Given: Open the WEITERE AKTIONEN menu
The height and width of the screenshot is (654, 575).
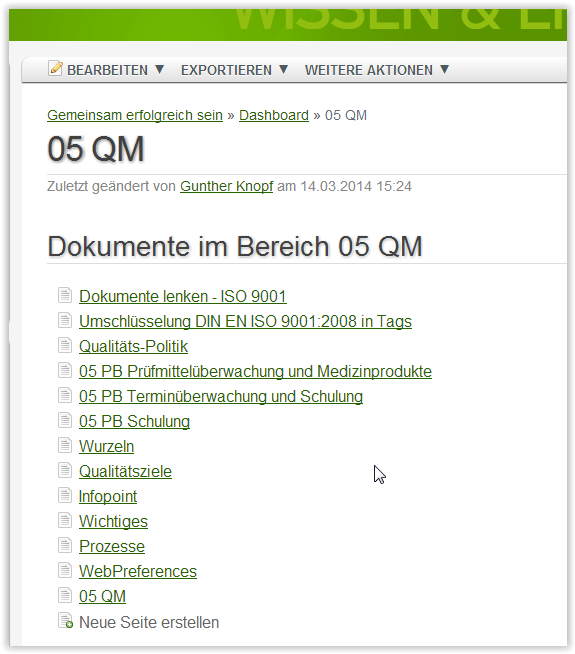Looking at the screenshot, I should [x=369, y=70].
